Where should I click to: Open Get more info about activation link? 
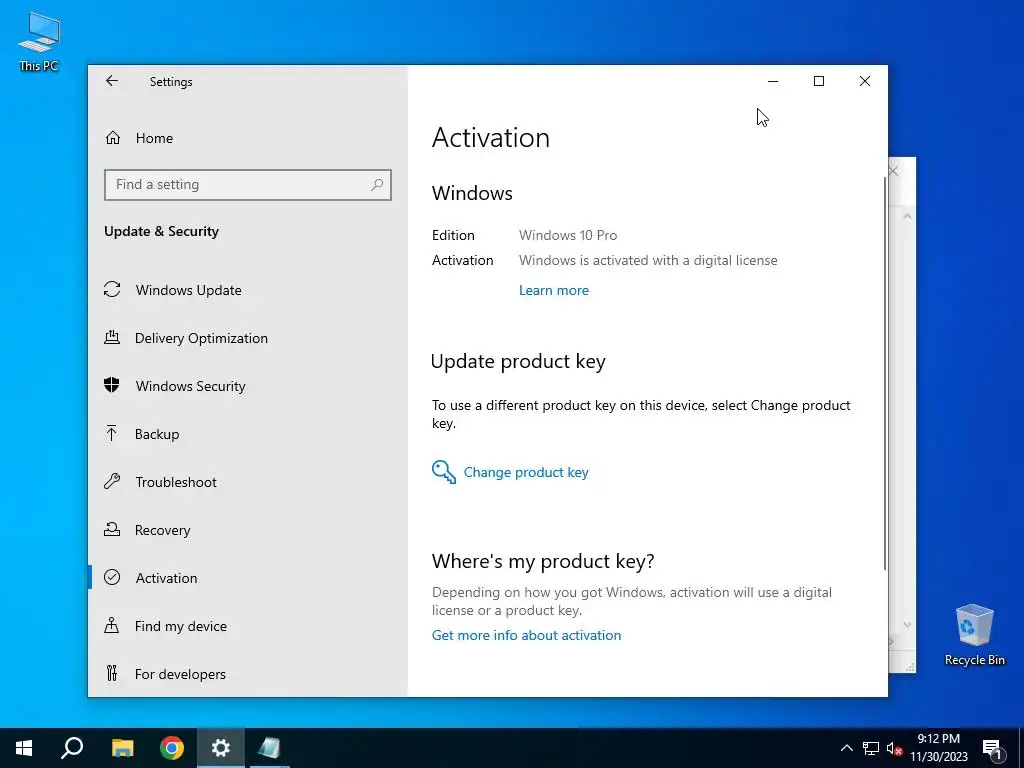(x=526, y=635)
